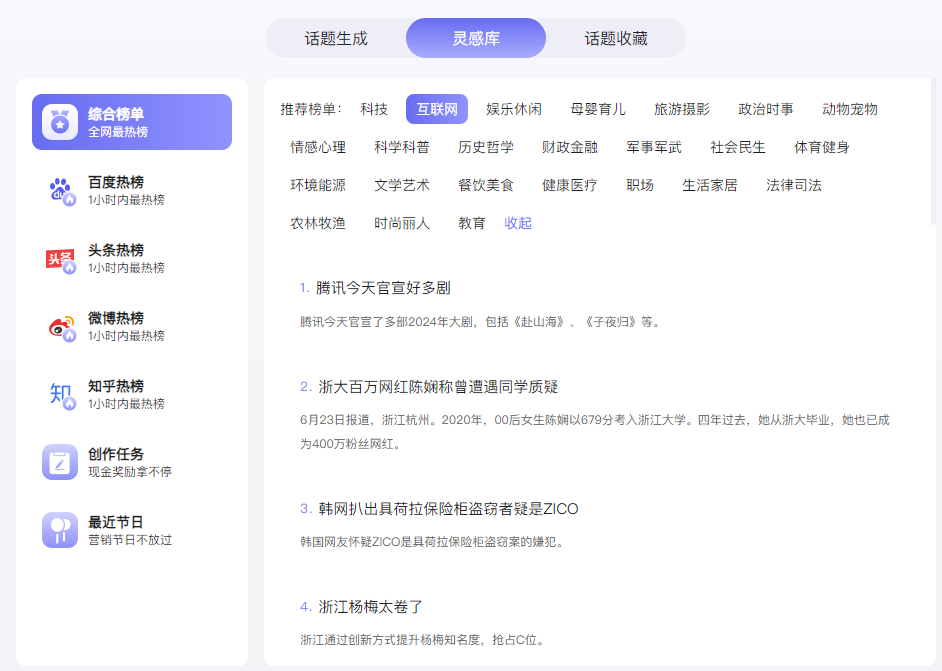Image resolution: width=942 pixels, height=671 pixels.
Task: Open the 百度热榜 ranking
Action: 132,191
